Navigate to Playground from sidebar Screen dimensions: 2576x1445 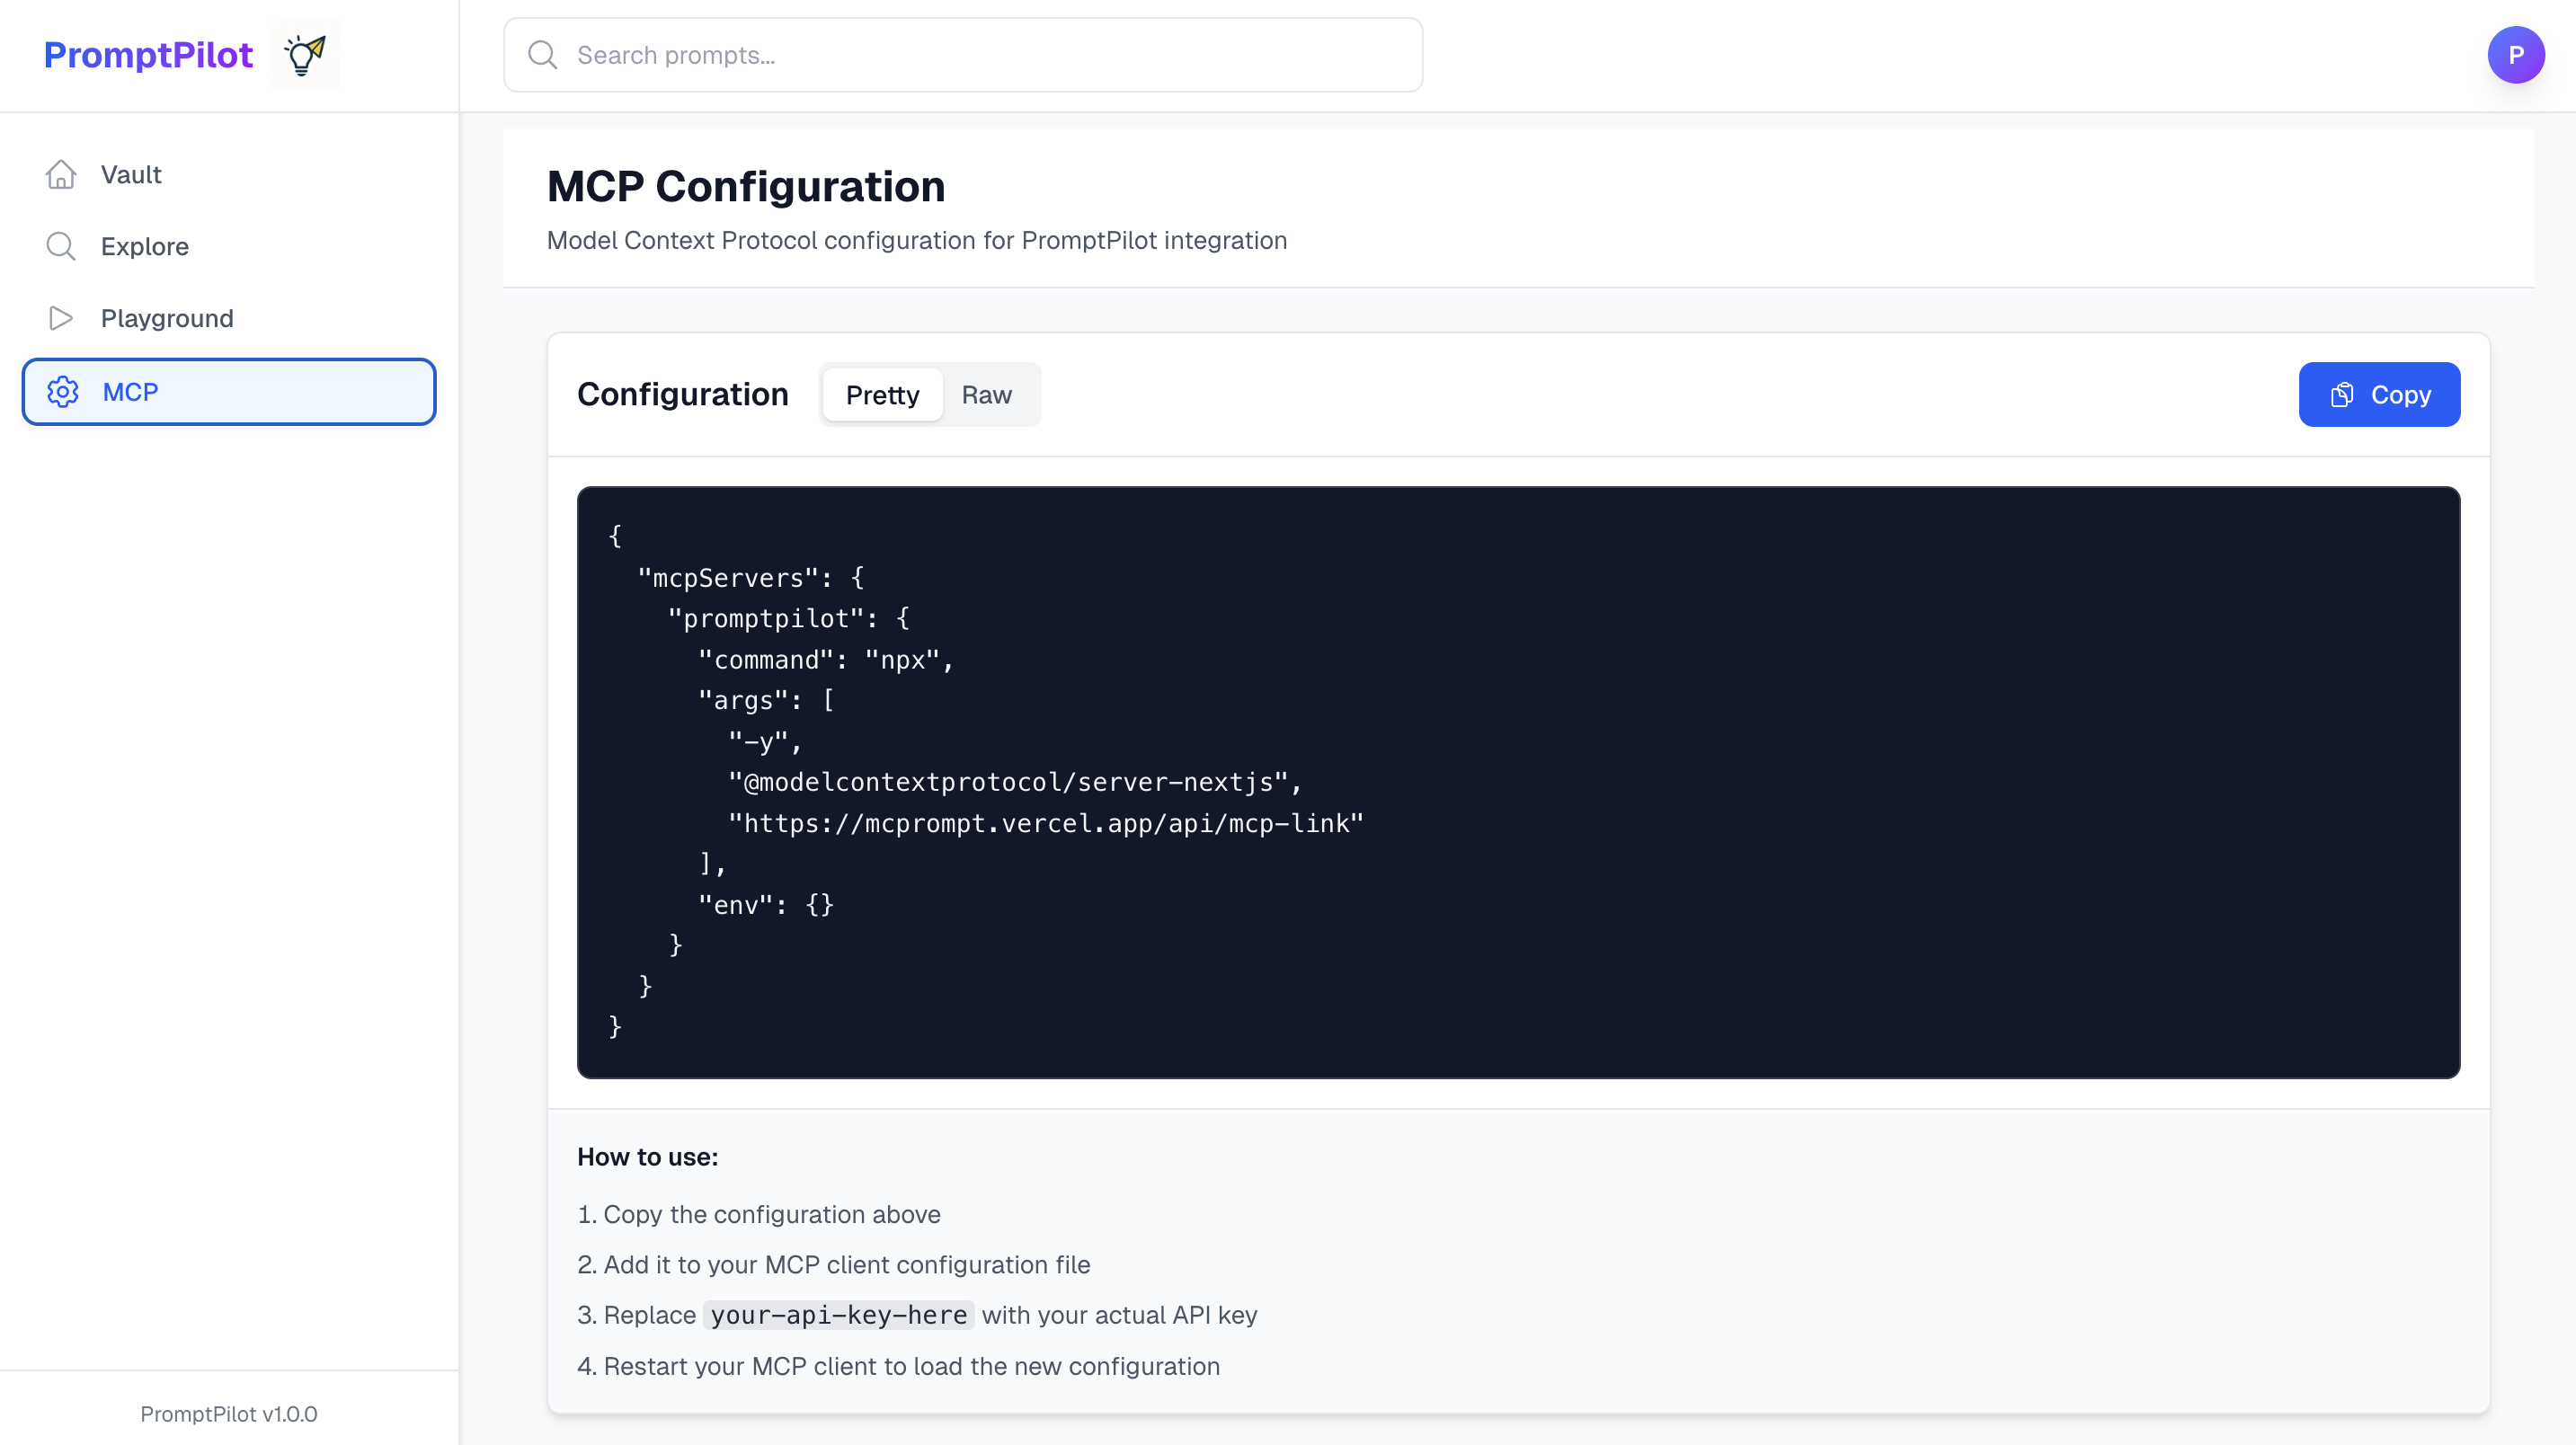pyautogui.click(x=167, y=318)
